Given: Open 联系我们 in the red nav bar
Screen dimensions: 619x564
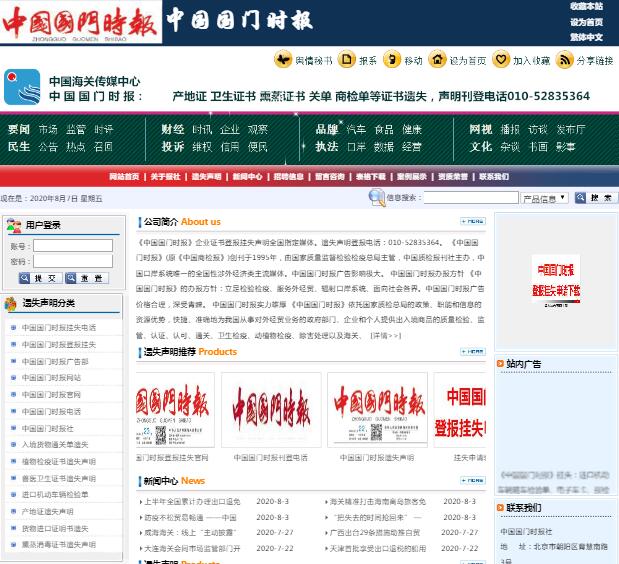Looking at the screenshot, I should [x=494, y=176].
